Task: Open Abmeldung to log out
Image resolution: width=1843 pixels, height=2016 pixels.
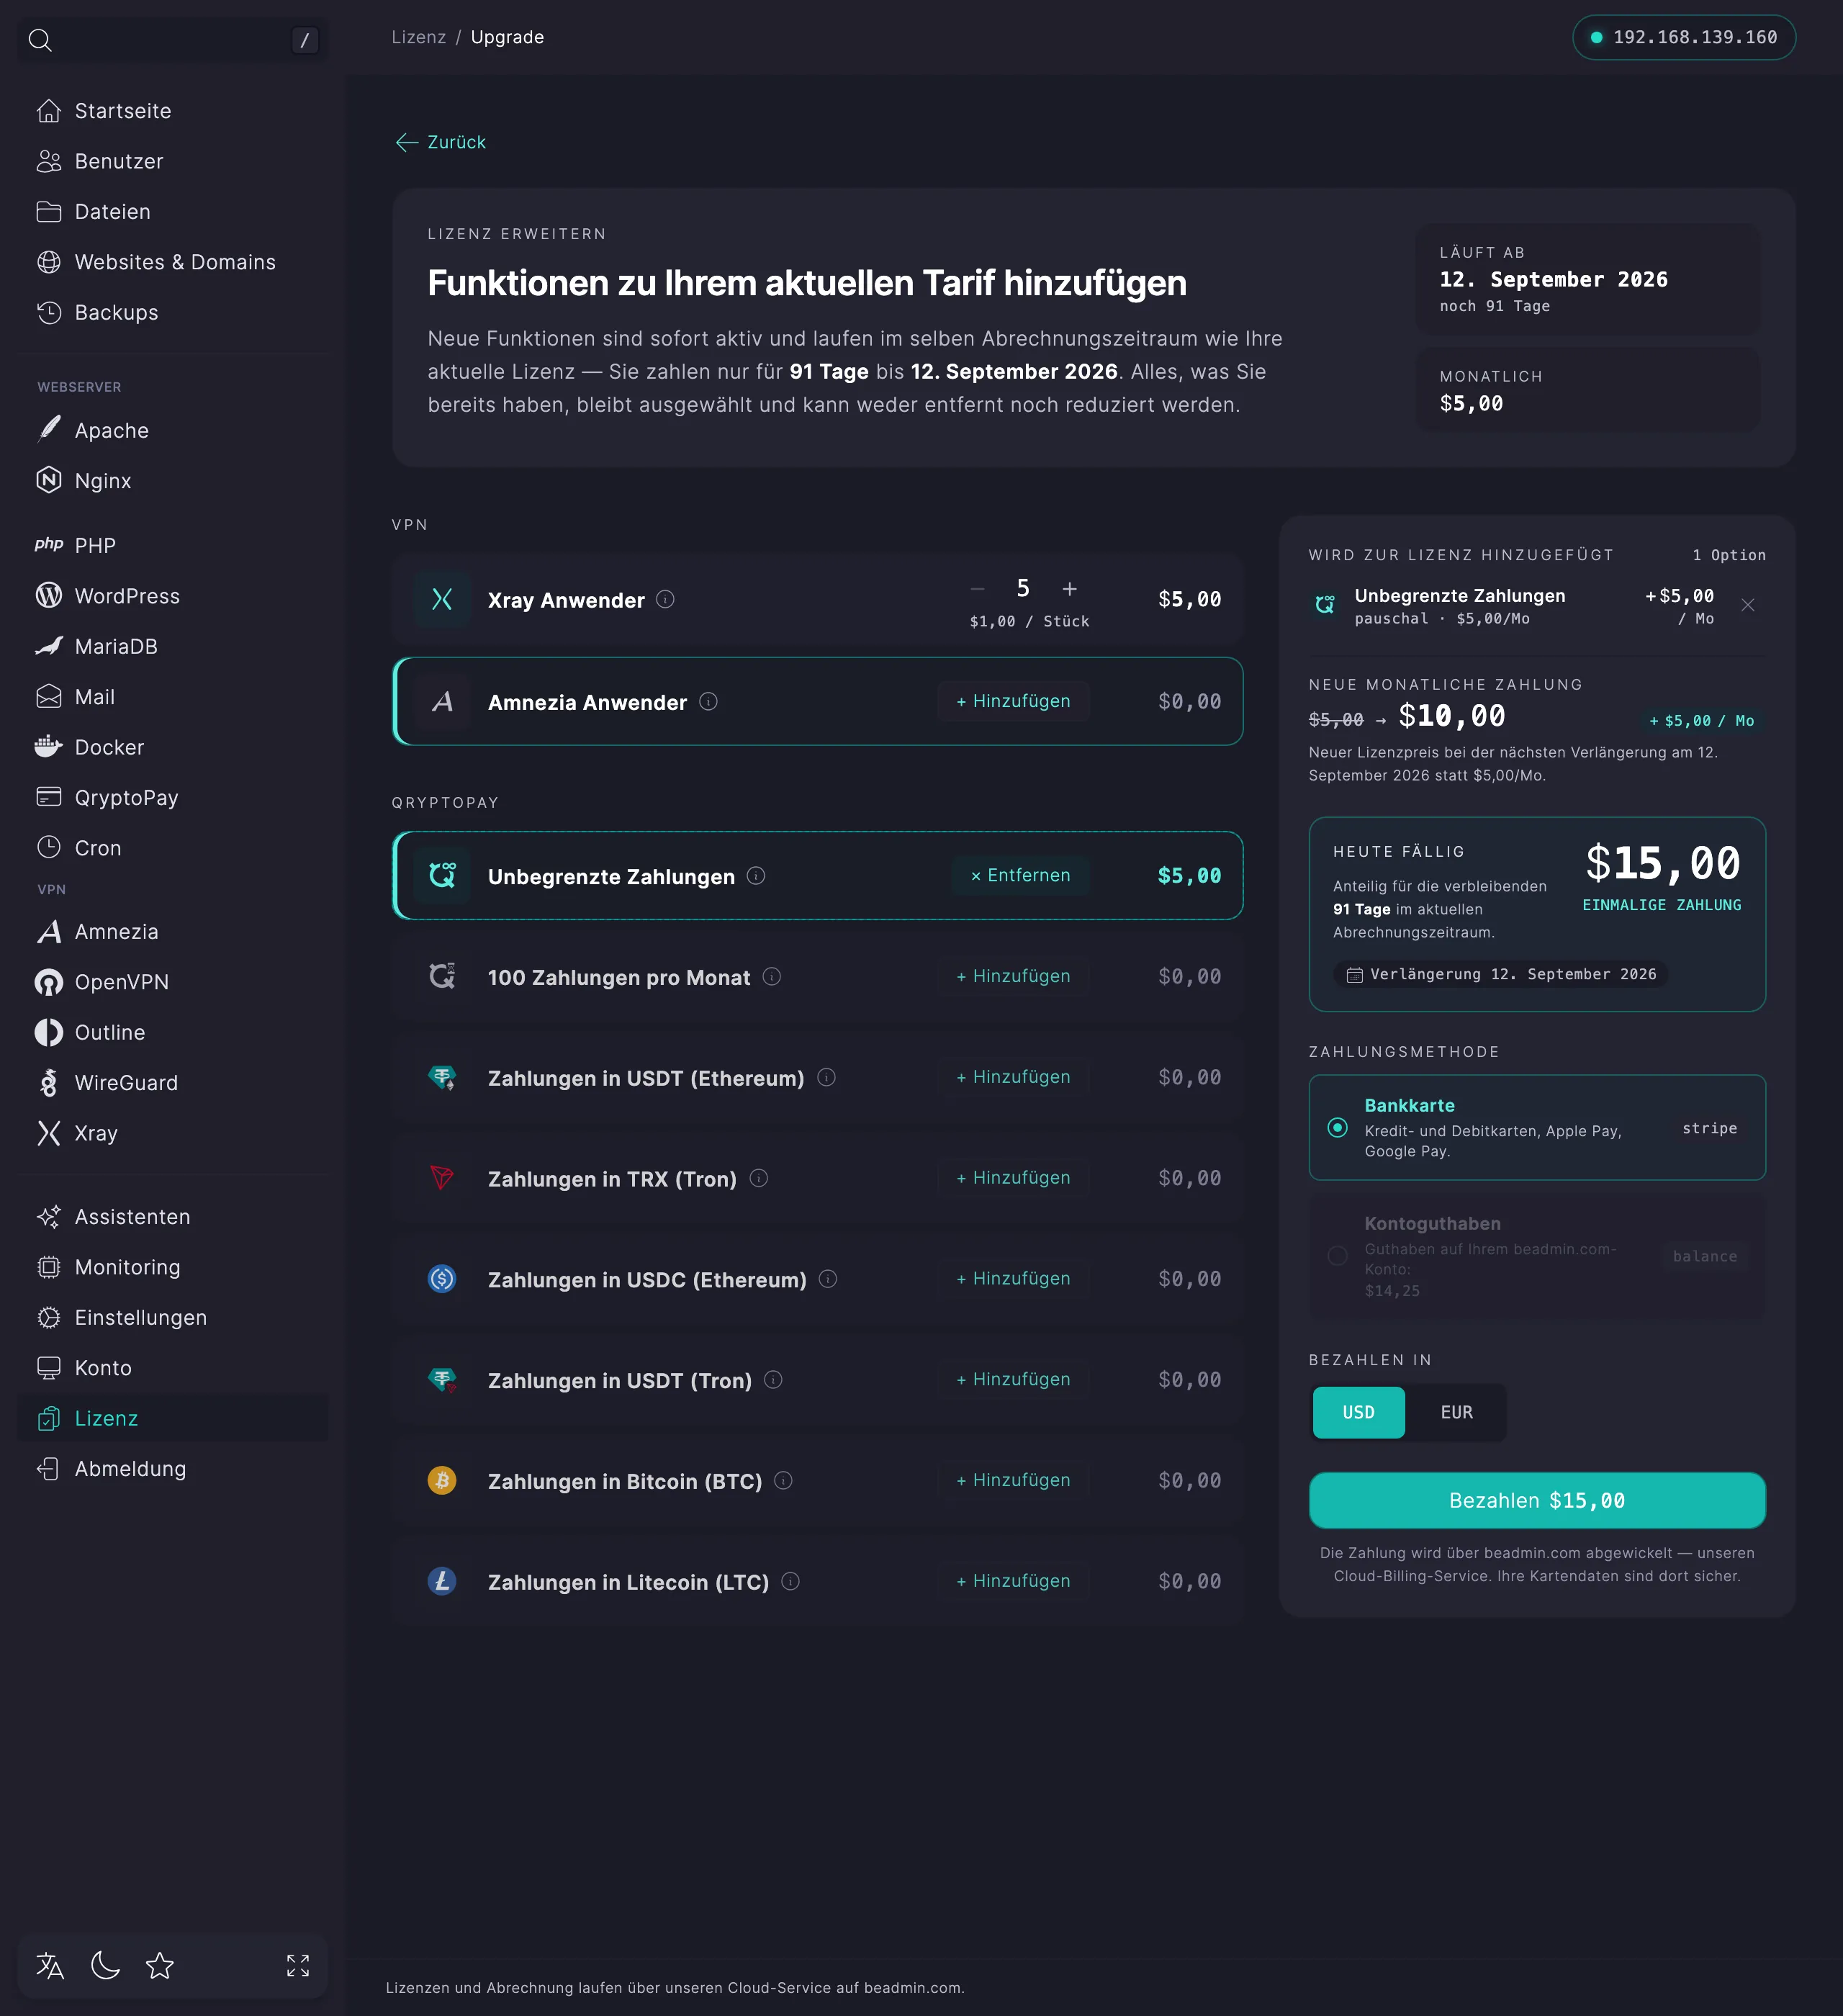Action: pyautogui.click(x=173, y=1468)
